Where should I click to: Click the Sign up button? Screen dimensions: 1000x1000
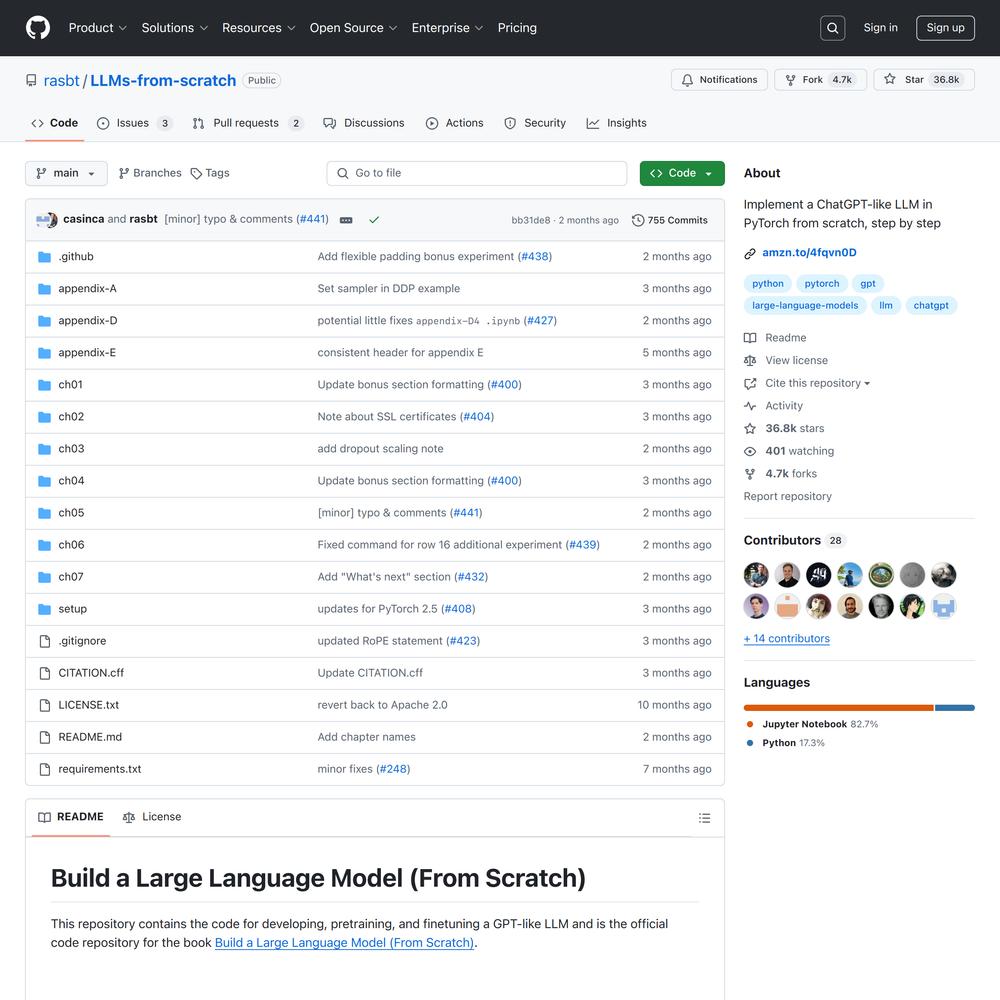(x=945, y=28)
